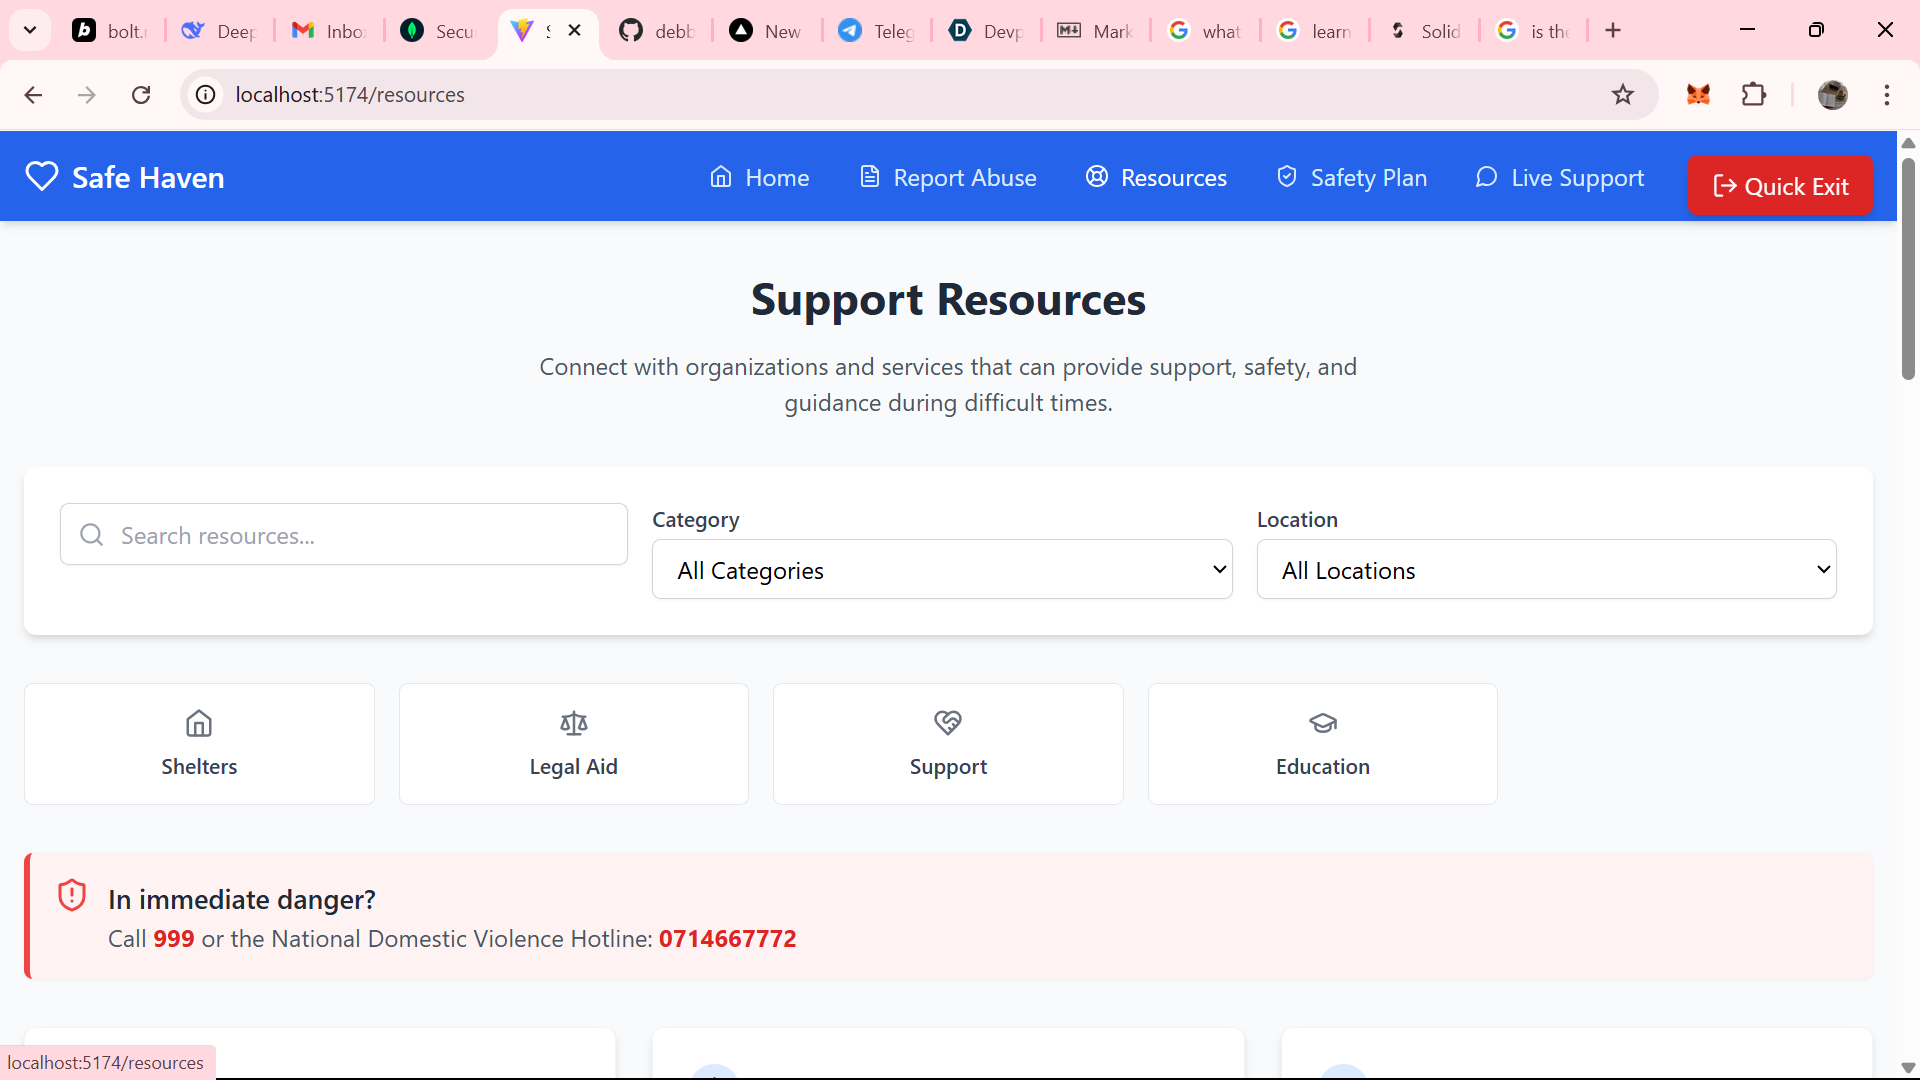The height and width of the screenshot is (1080, 1920).
Task: Open Live Support chat bubble icon
Action: click(x=1487, y=176)
